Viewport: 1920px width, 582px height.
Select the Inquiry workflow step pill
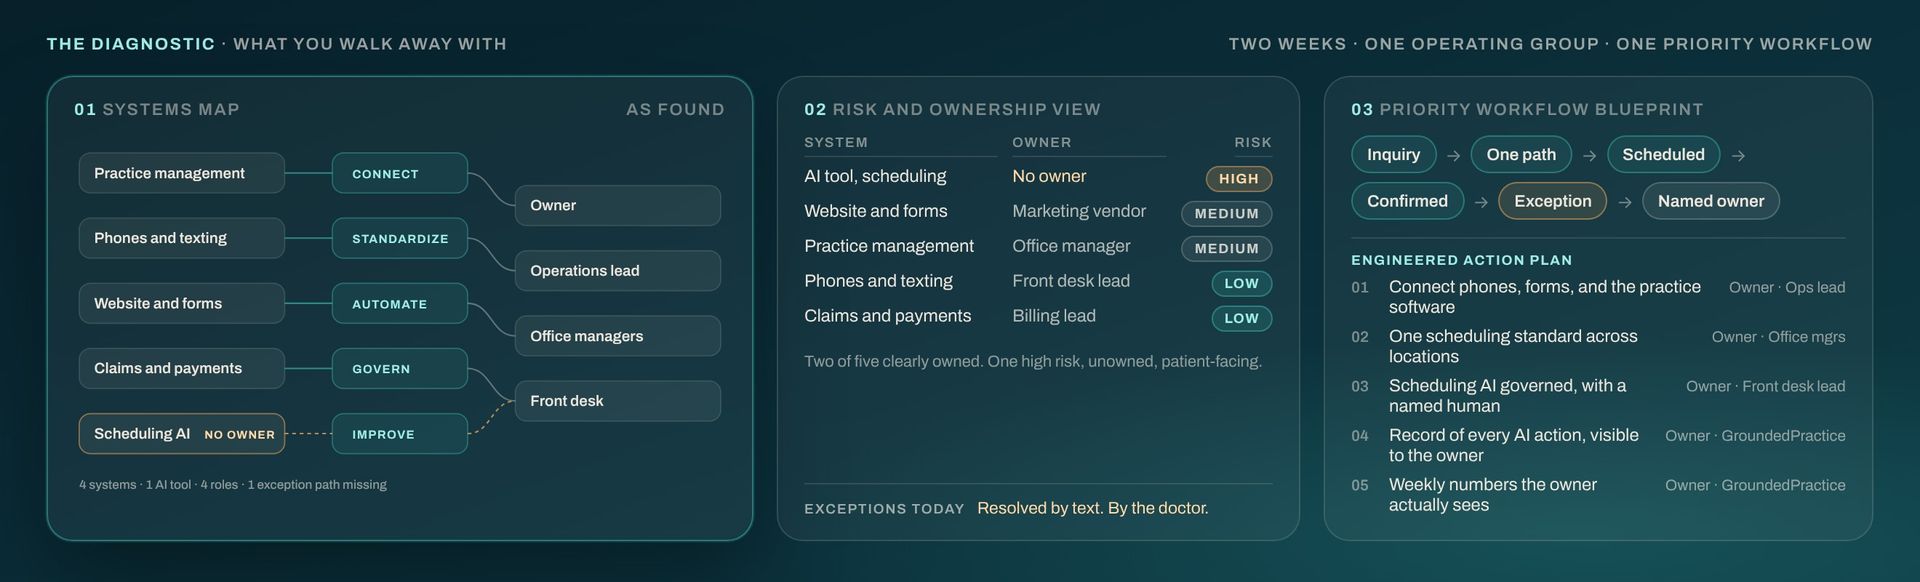1394,155
